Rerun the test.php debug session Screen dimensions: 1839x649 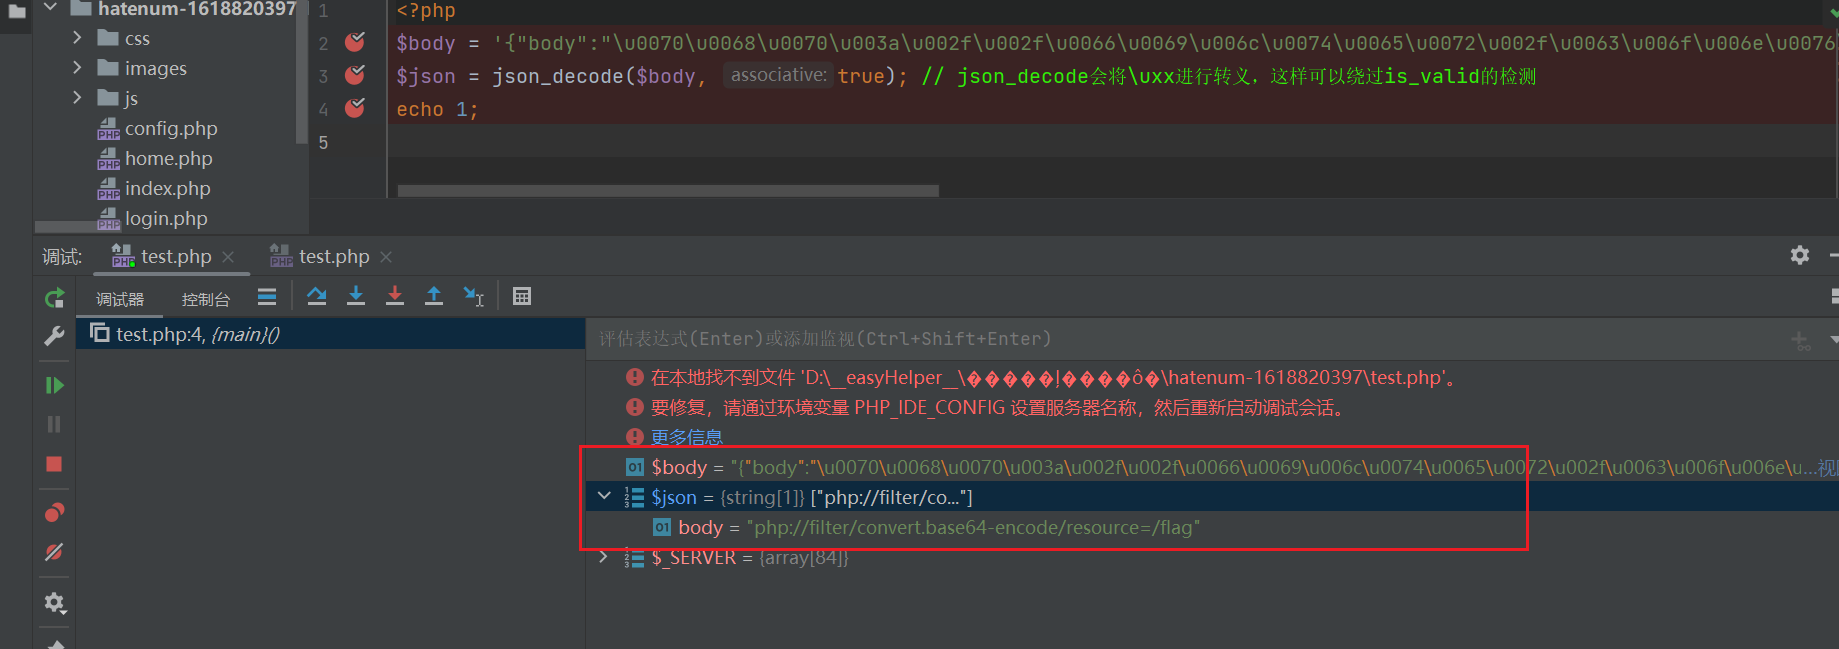coord(54,298)
